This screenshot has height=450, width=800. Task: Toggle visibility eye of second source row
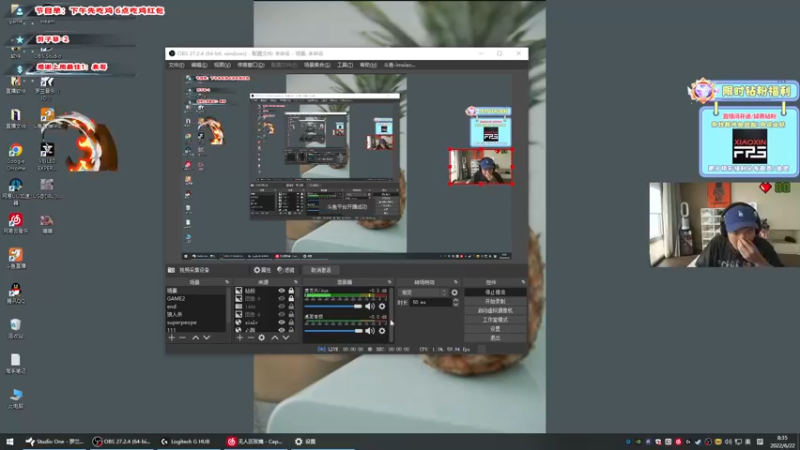(282, 298)
